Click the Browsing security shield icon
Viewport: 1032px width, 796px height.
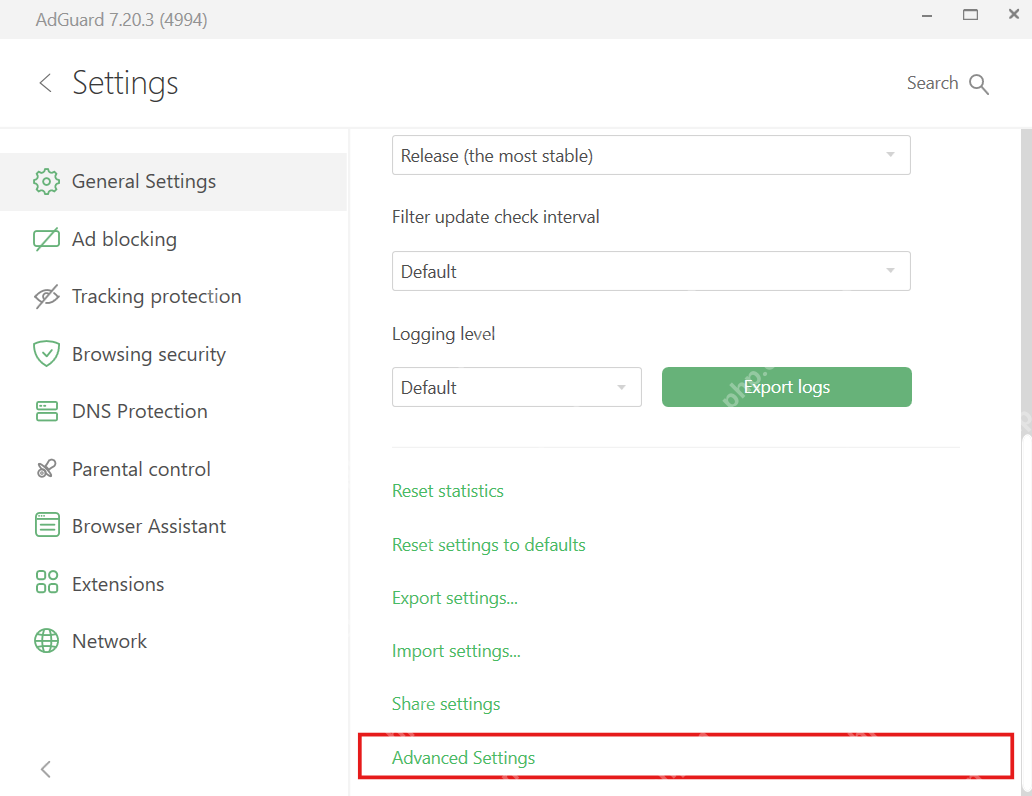(x=46, y=354)
